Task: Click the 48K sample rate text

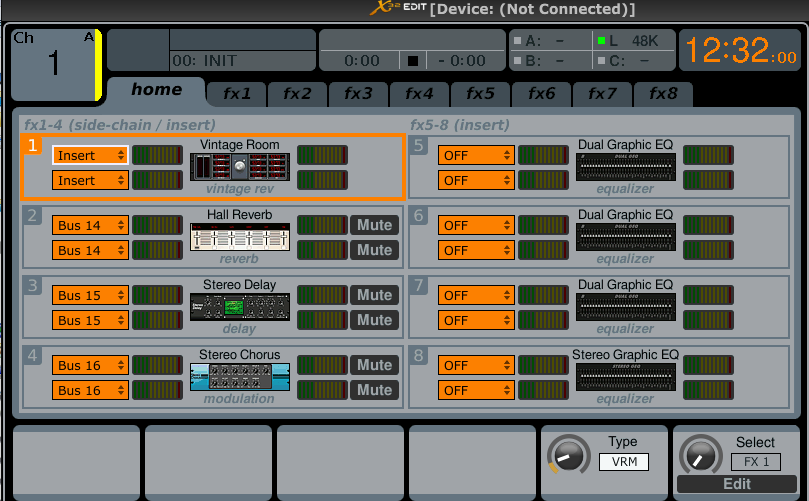Action: coord(645,41)
